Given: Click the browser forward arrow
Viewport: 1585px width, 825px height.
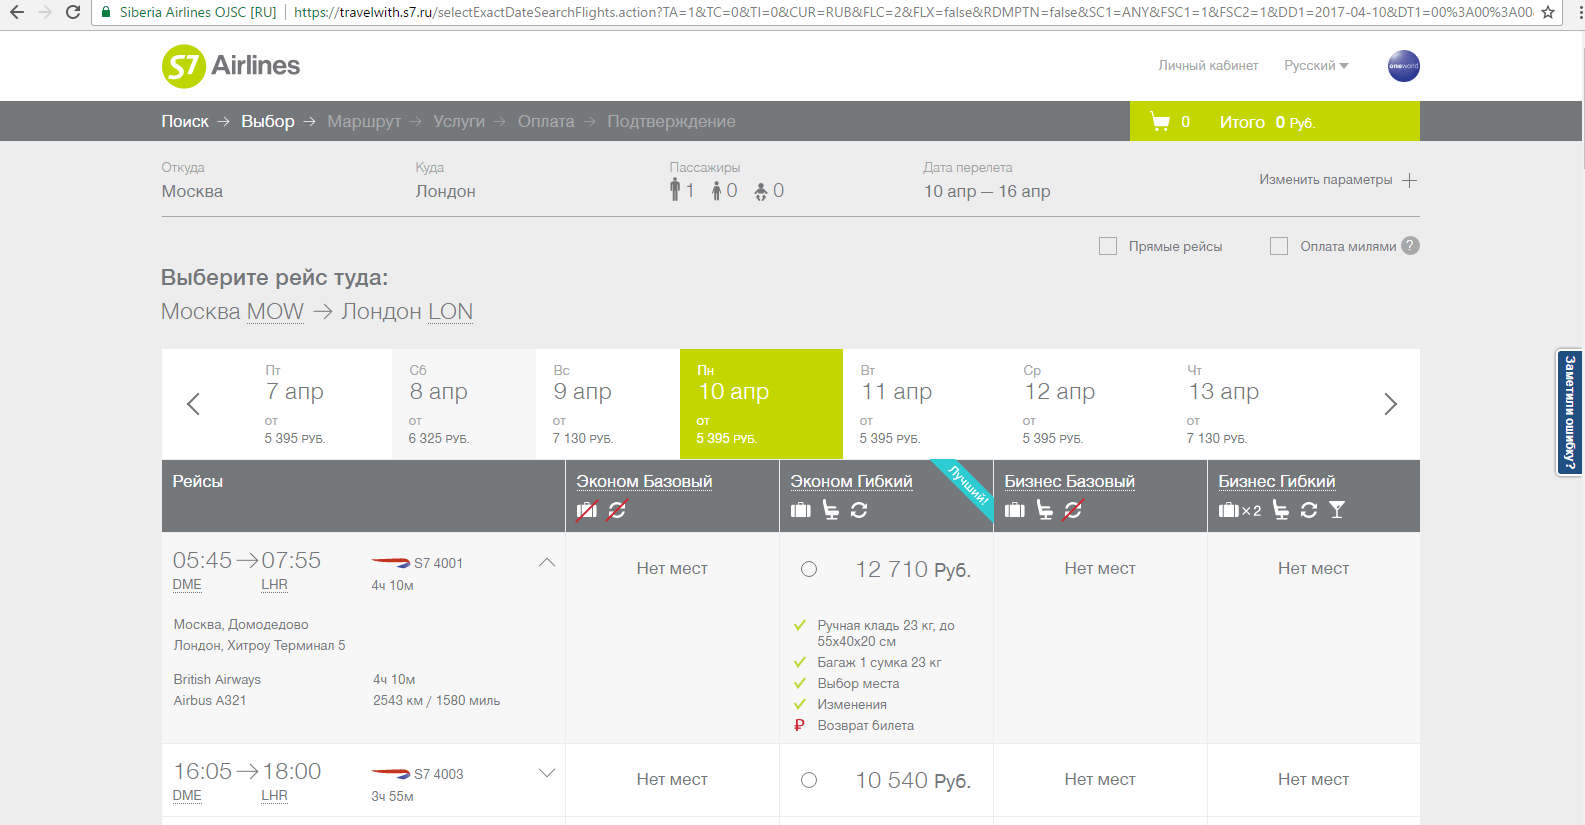Looking at the screenshot, I should click(x=45, y=12).
